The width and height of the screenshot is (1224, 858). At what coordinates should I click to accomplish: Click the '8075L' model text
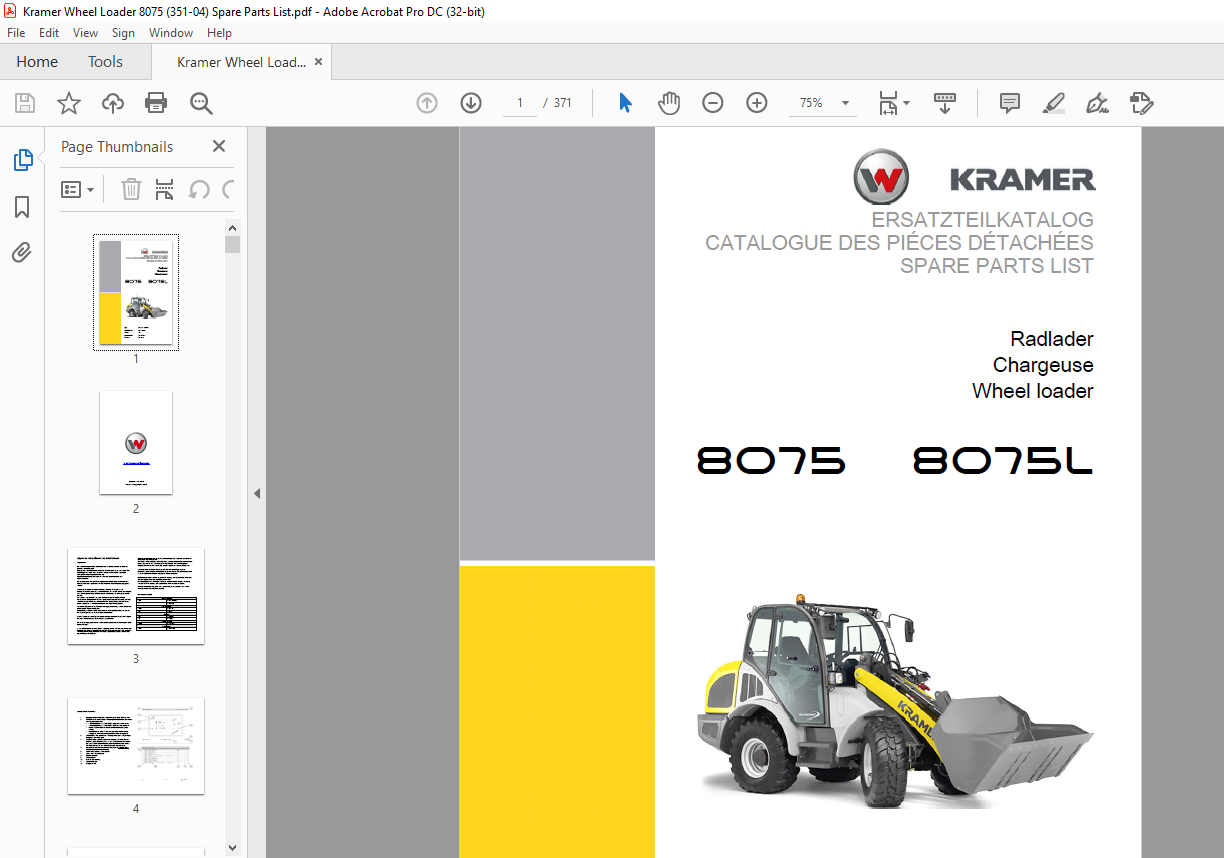[1003, 462]
